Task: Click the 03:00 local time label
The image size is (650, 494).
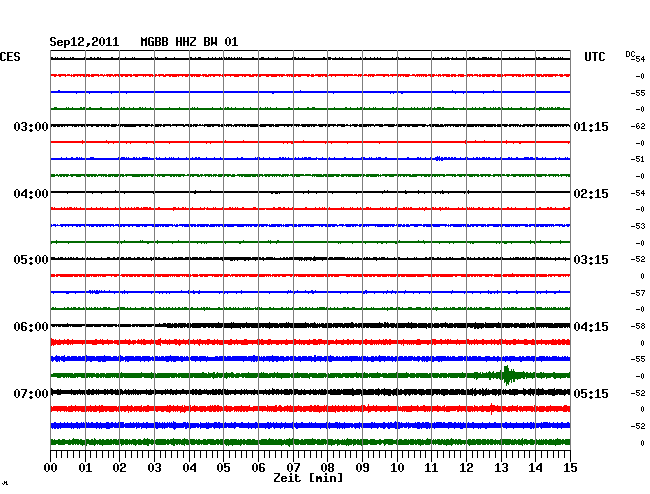Action: 31,127
